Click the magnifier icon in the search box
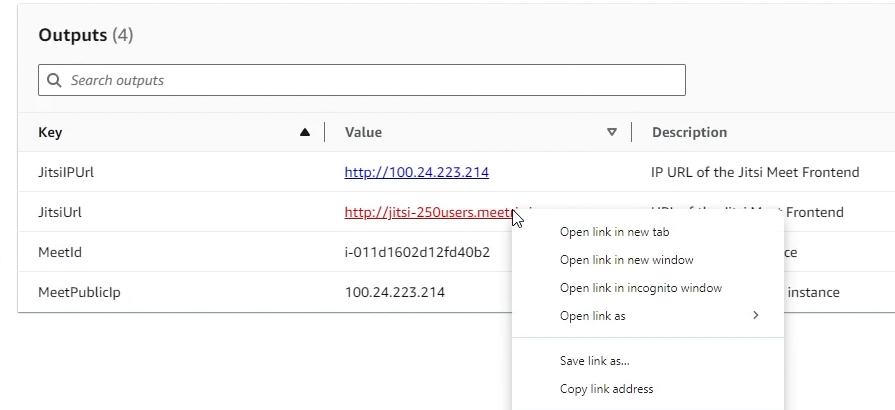Screen dimensions: 895x410 point(54,80)
